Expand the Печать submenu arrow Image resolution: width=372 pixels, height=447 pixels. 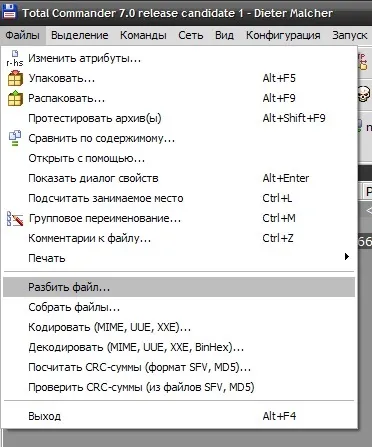tap(347, 257)
